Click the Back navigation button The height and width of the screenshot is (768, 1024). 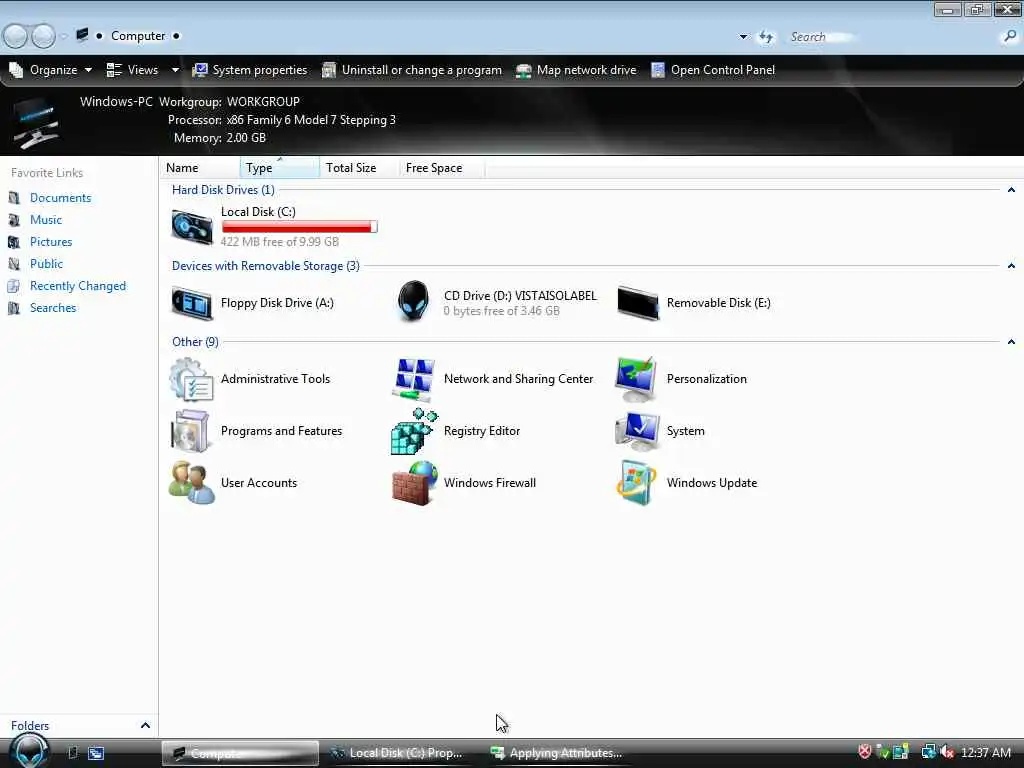coord(16,37)
